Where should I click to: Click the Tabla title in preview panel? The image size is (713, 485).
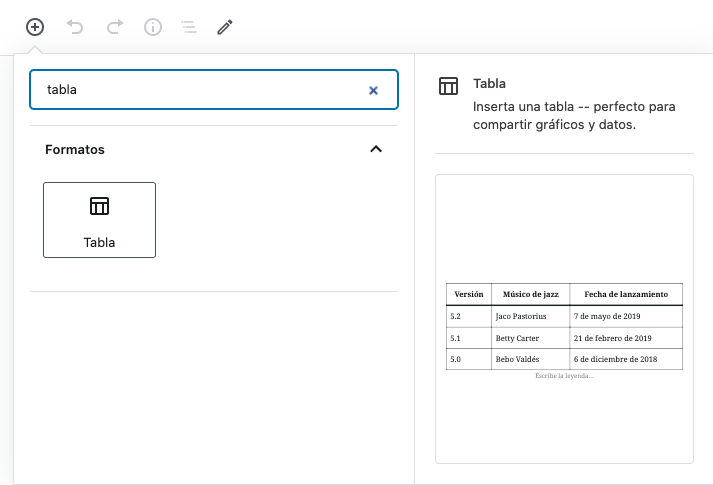point(490,84)
